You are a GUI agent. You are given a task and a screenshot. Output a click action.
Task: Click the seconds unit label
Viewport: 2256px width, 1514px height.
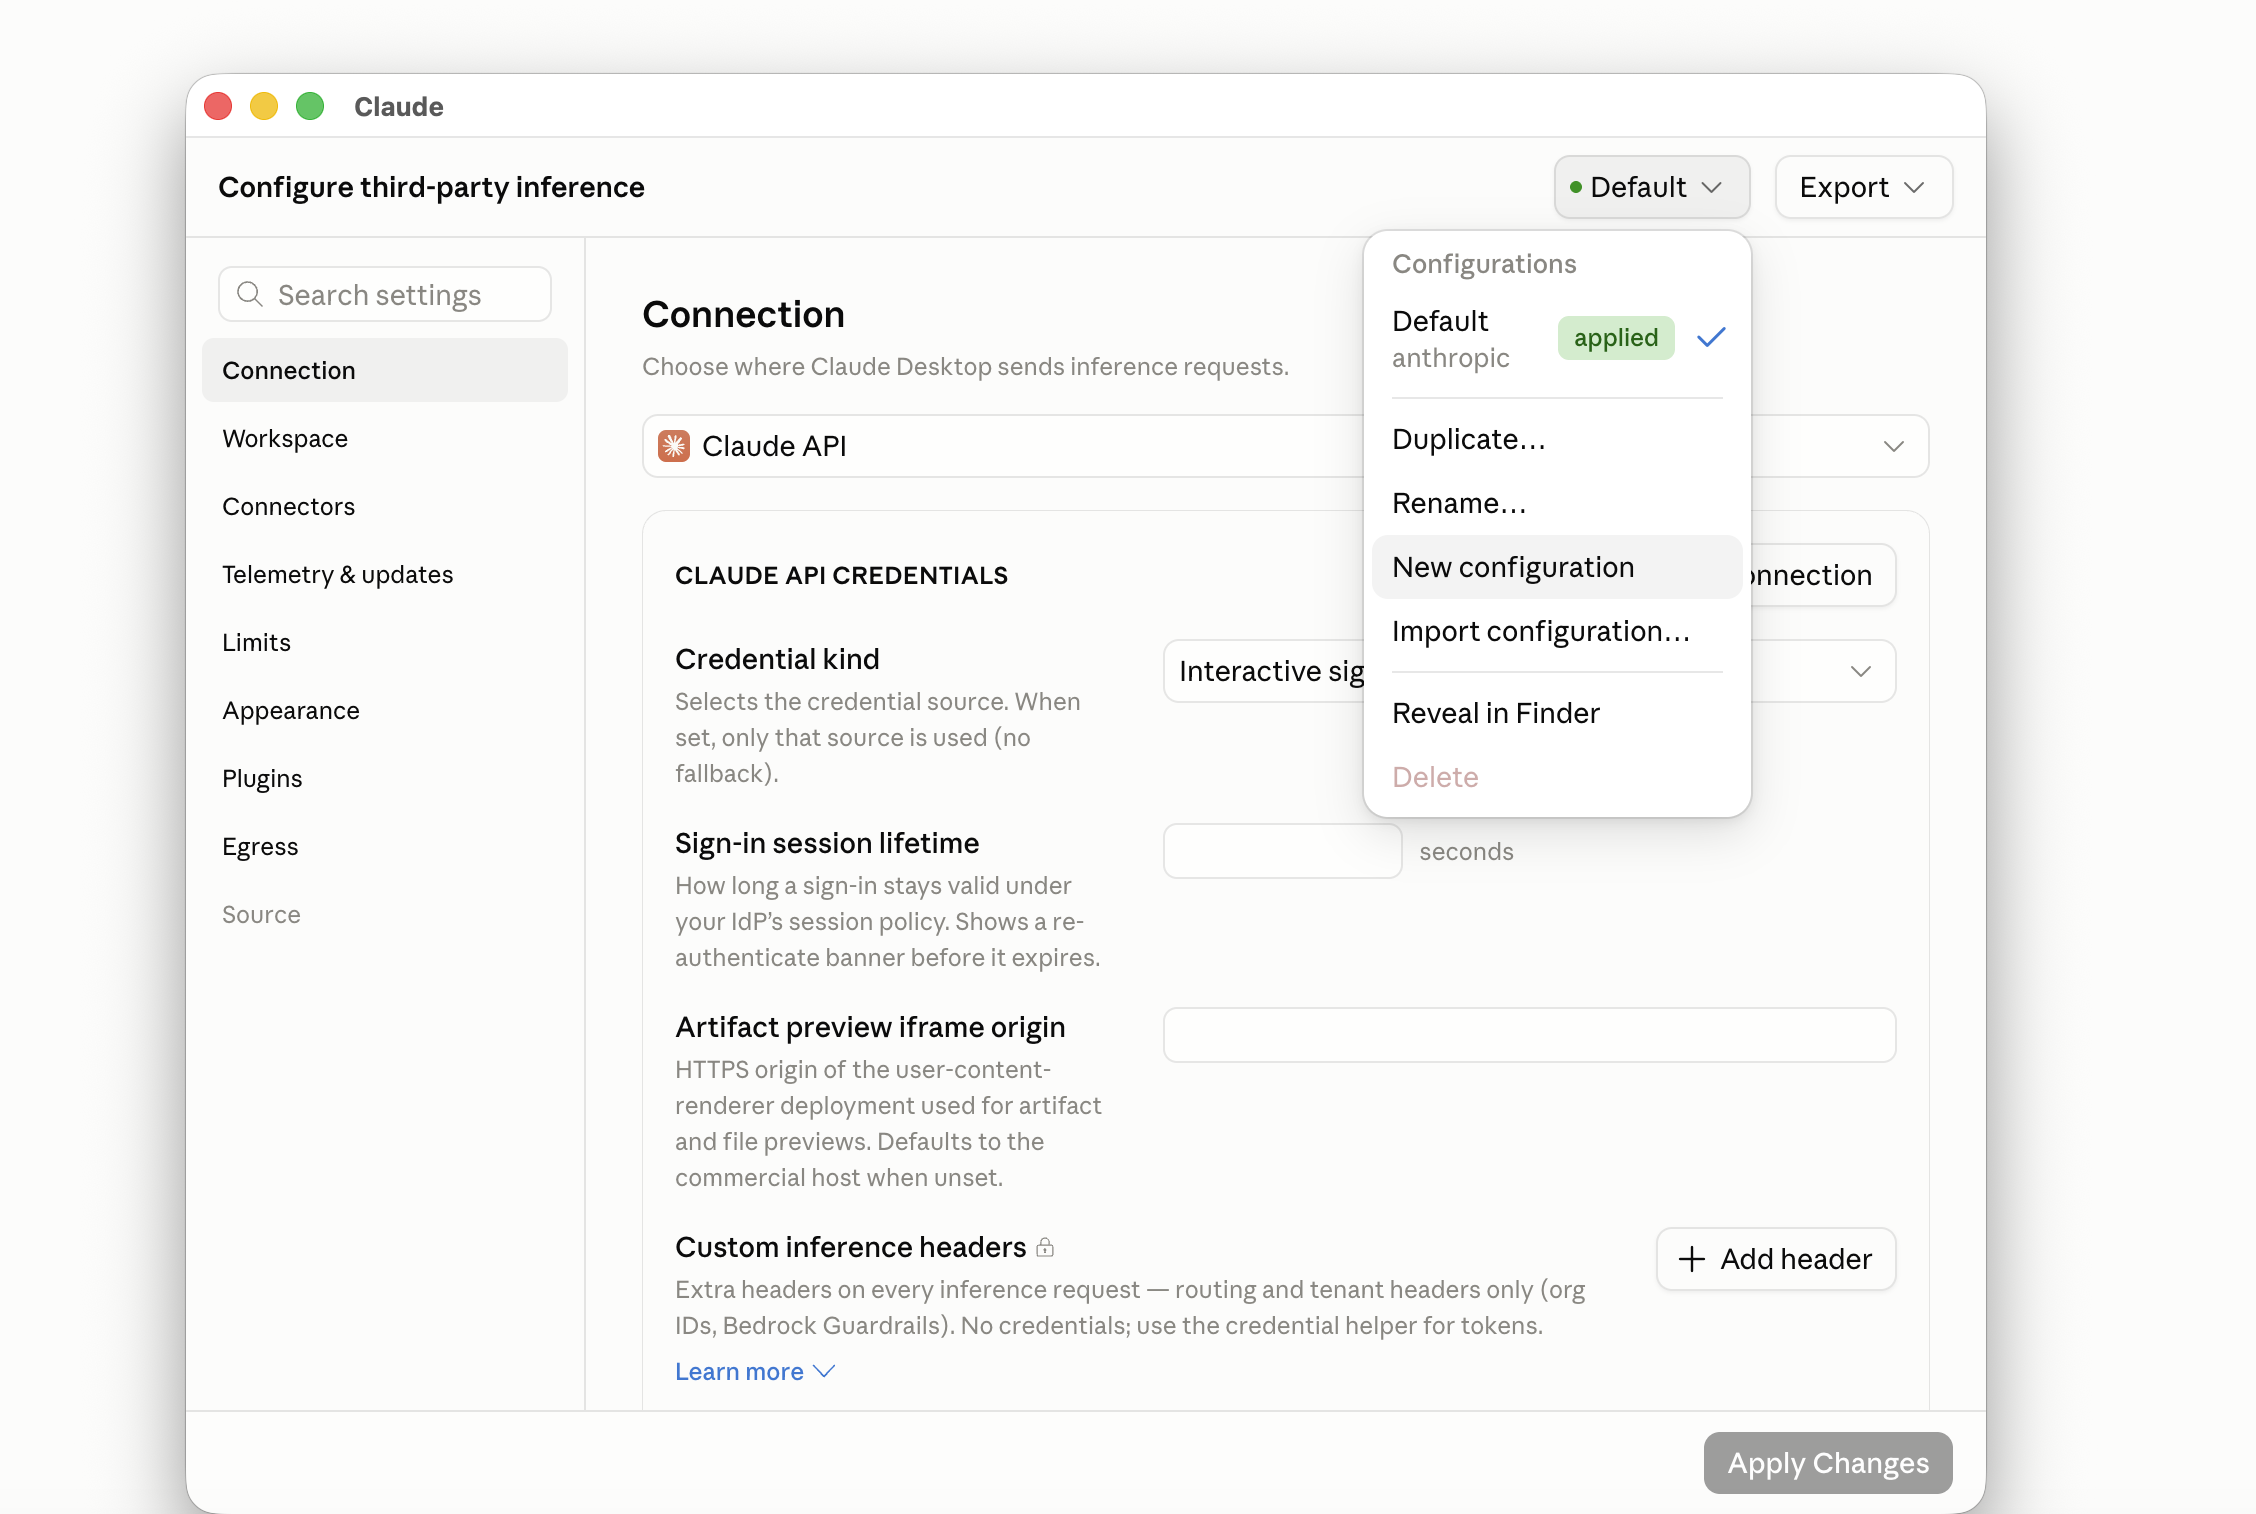pos(1466,851)
